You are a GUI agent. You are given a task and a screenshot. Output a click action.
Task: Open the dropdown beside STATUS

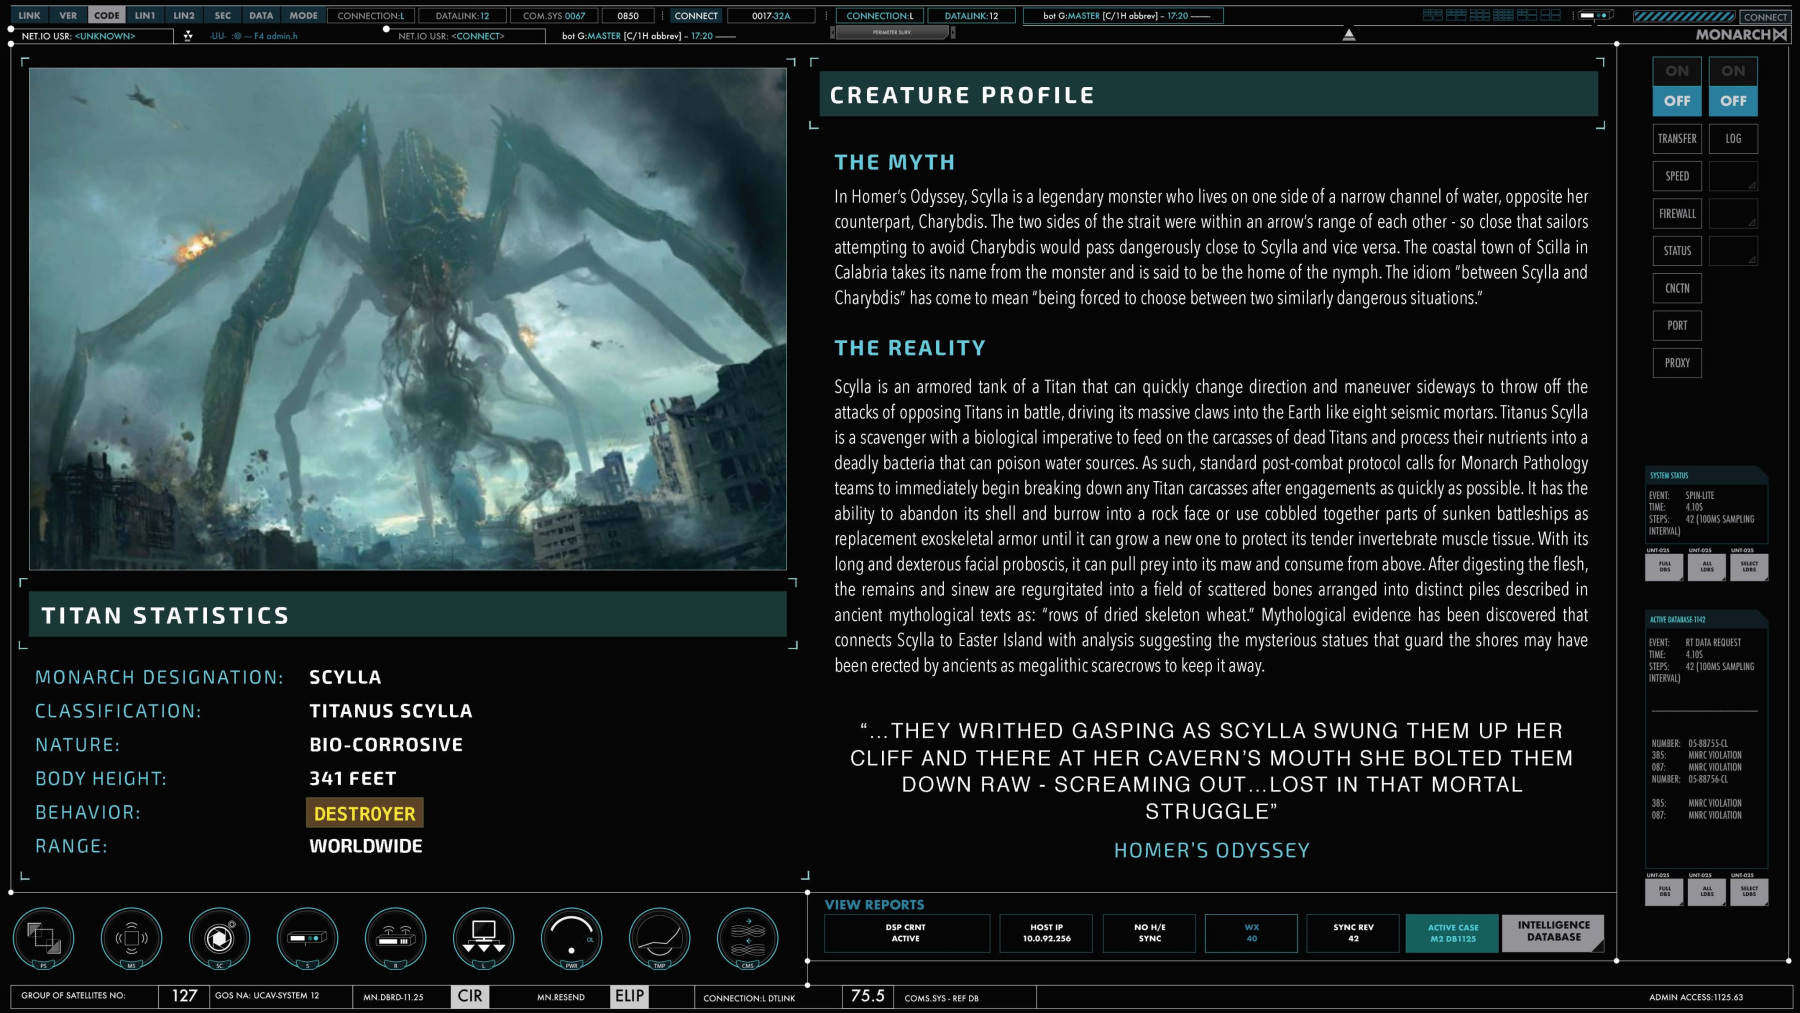[x=1733, y=251]
